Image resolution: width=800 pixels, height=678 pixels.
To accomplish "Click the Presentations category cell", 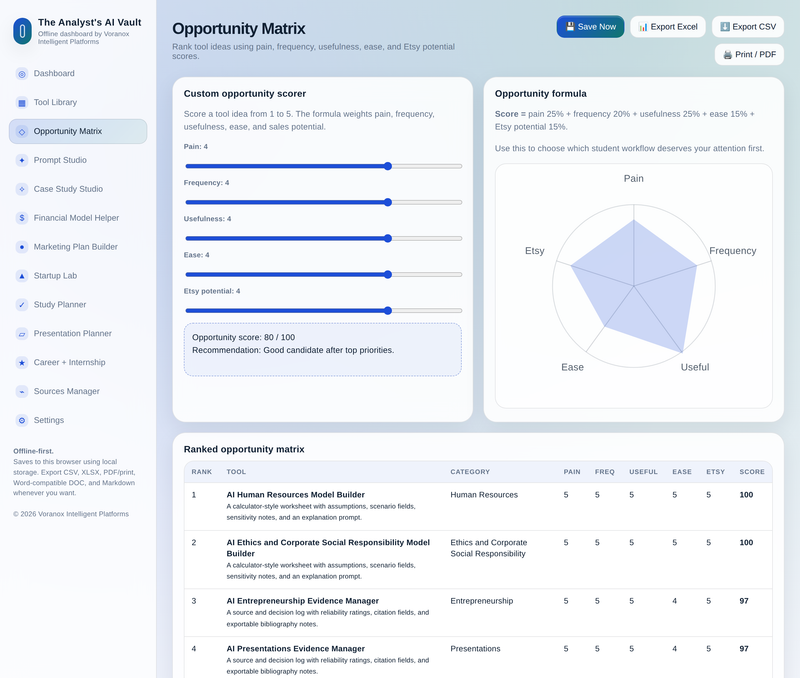I will pos(475,649).
